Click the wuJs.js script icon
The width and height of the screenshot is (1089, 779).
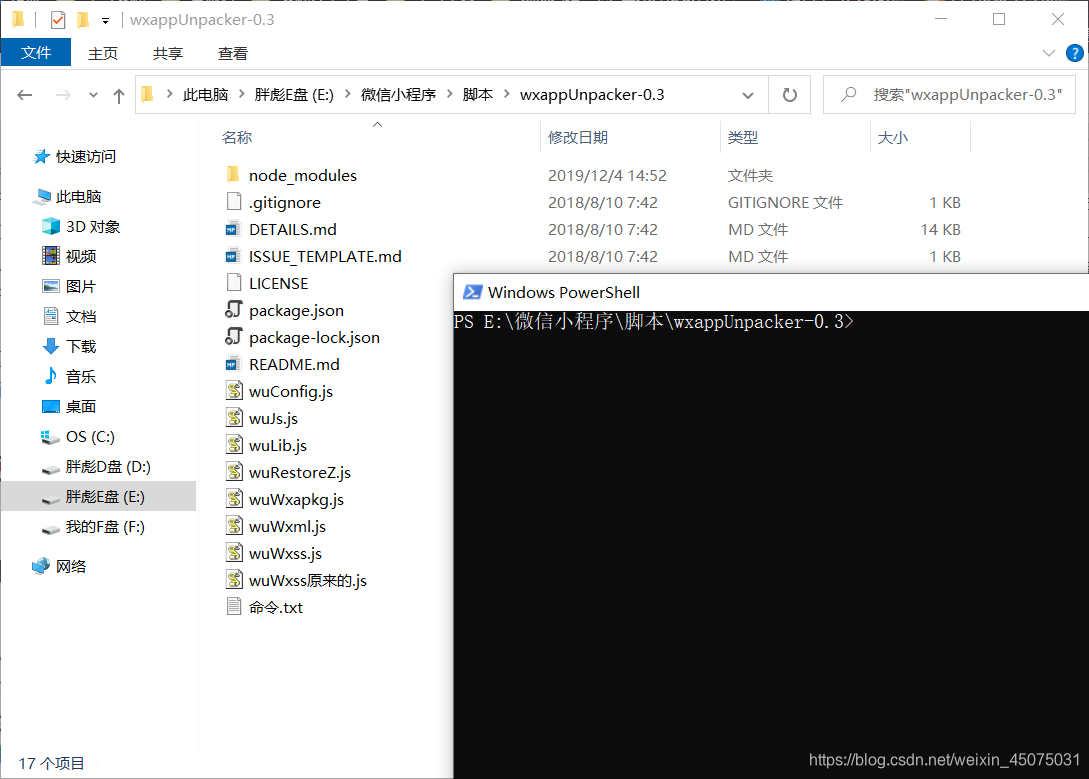(234, 418)
